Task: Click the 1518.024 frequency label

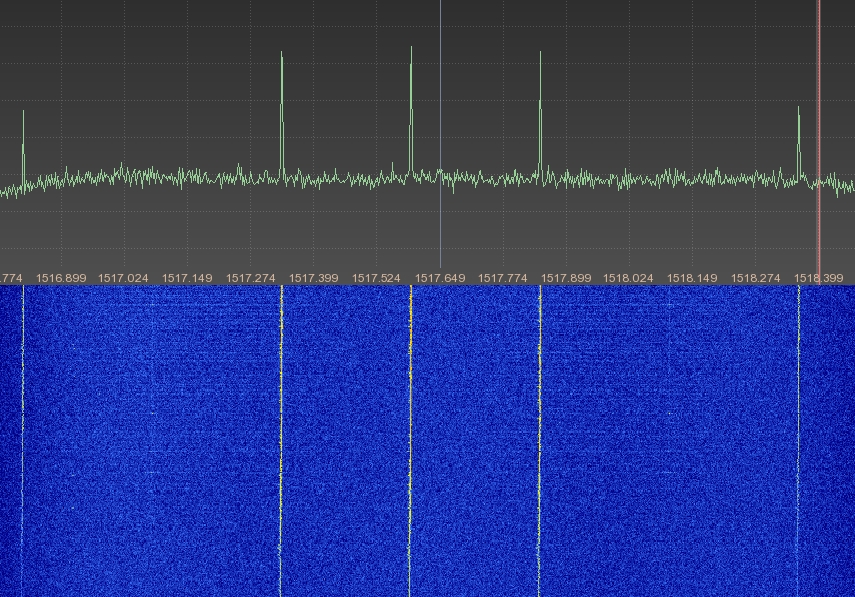Action: [629, 277]
